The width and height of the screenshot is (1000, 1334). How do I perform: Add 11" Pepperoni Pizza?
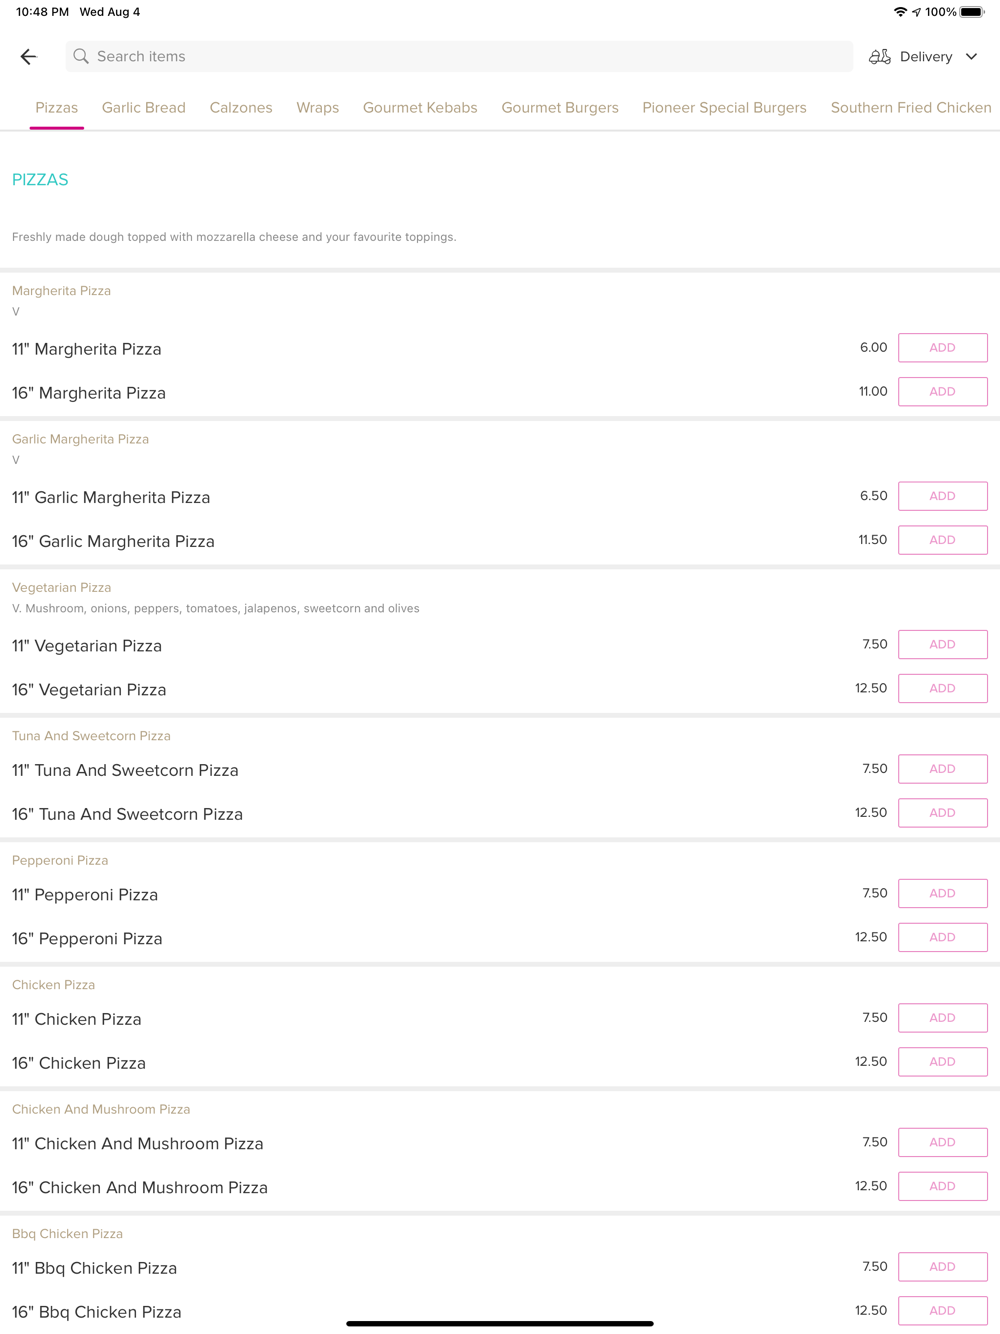(x=942, y=894)
